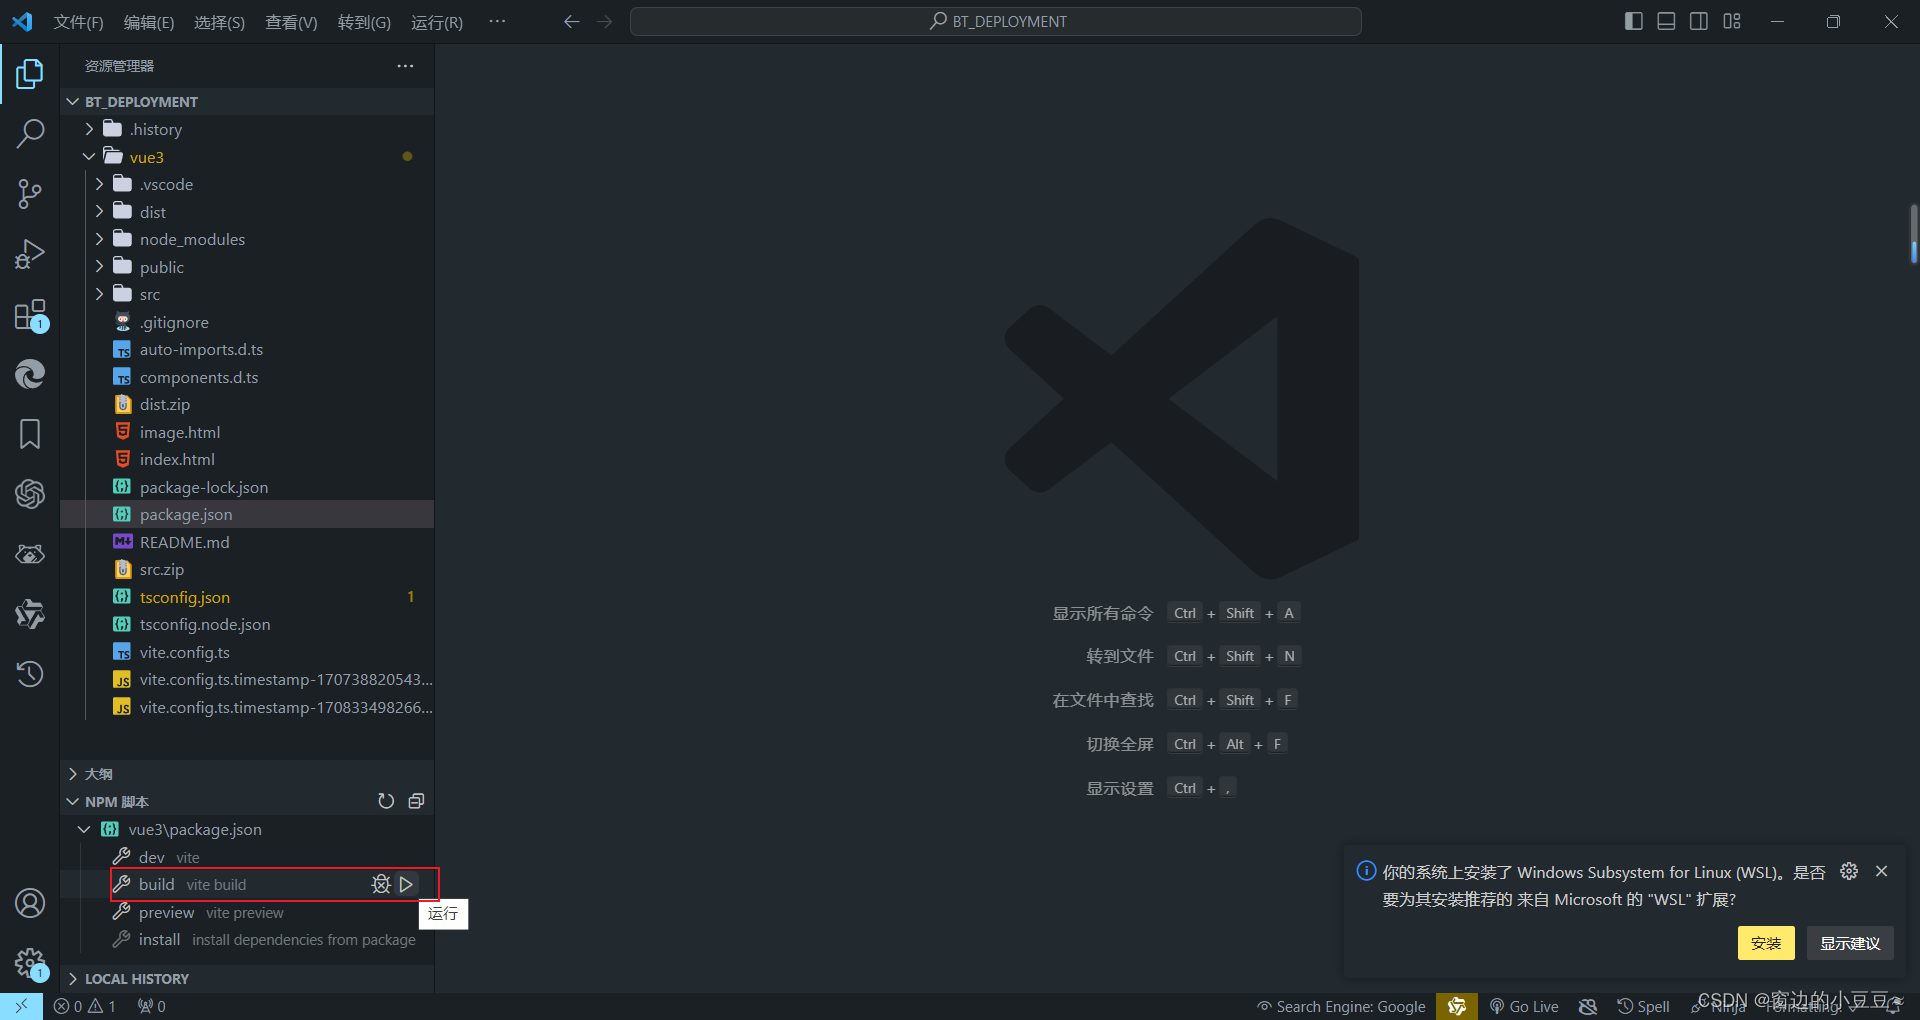
Task: Collapse the vue3 folder
Action: [x=89, y=157]
